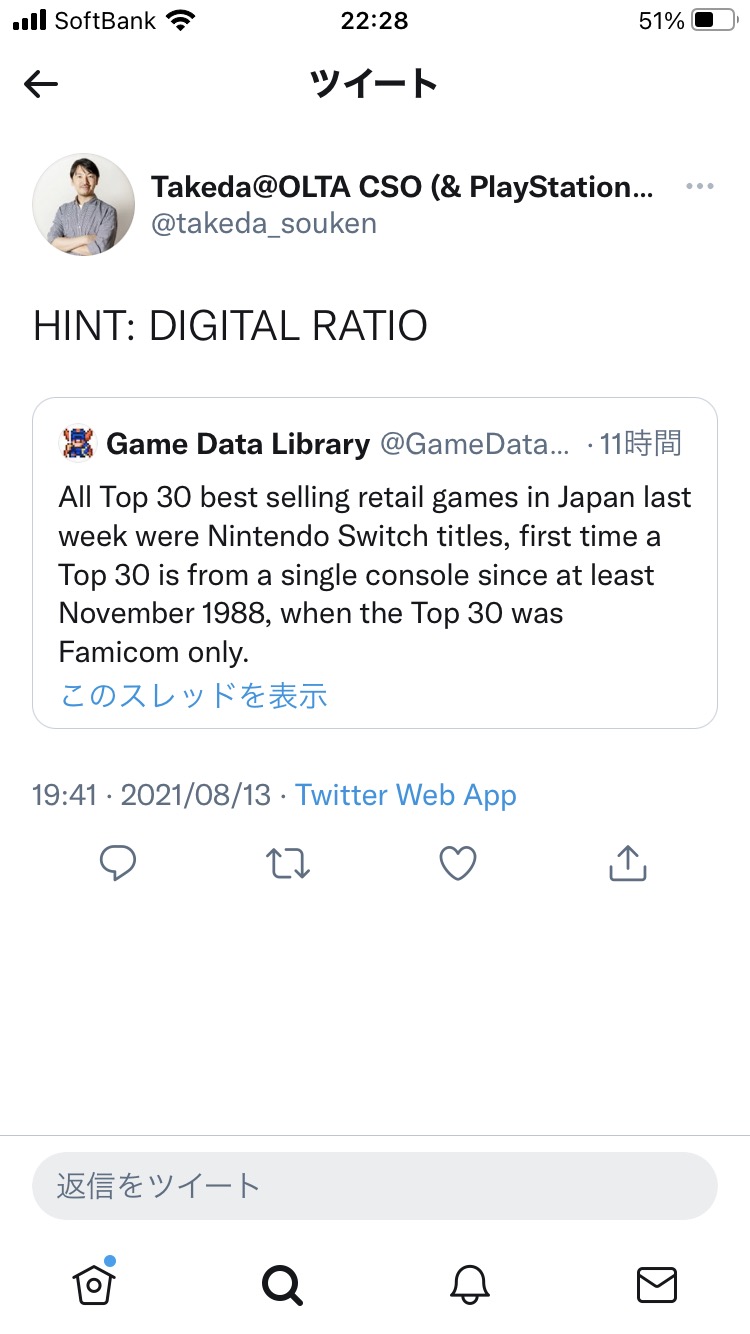Tap the battery icon in status bar
This screenshot has width=750, height=1334.
tap(714, 20)
